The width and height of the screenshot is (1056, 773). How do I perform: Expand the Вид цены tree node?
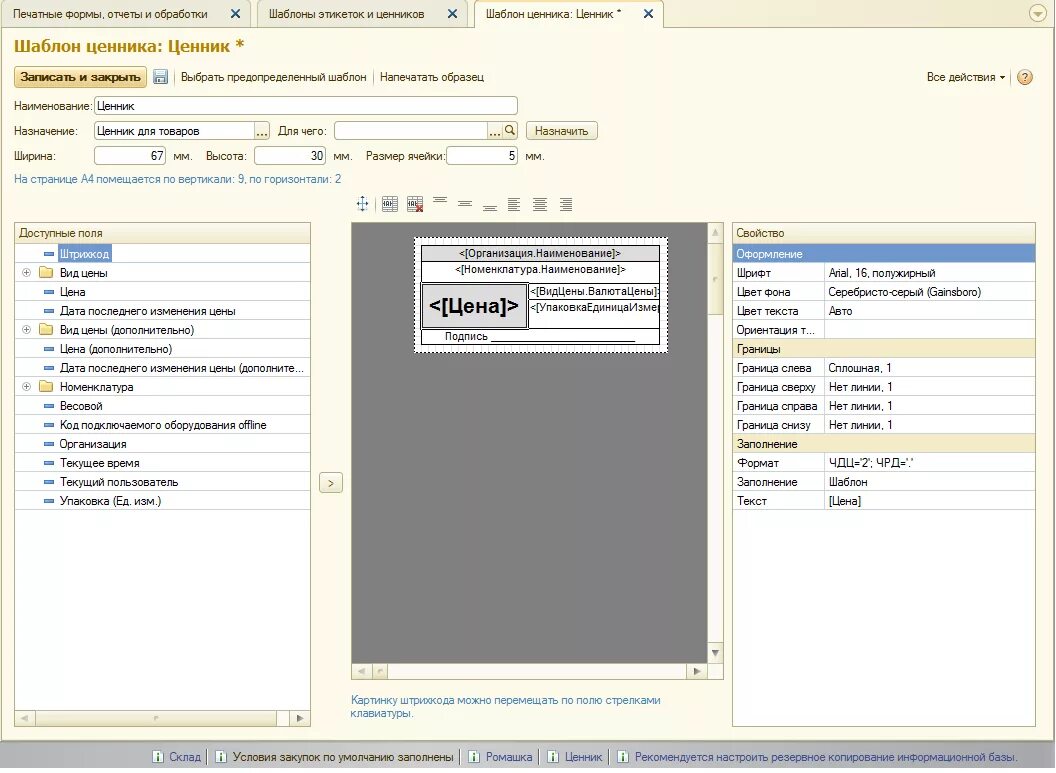click(26, 273)
